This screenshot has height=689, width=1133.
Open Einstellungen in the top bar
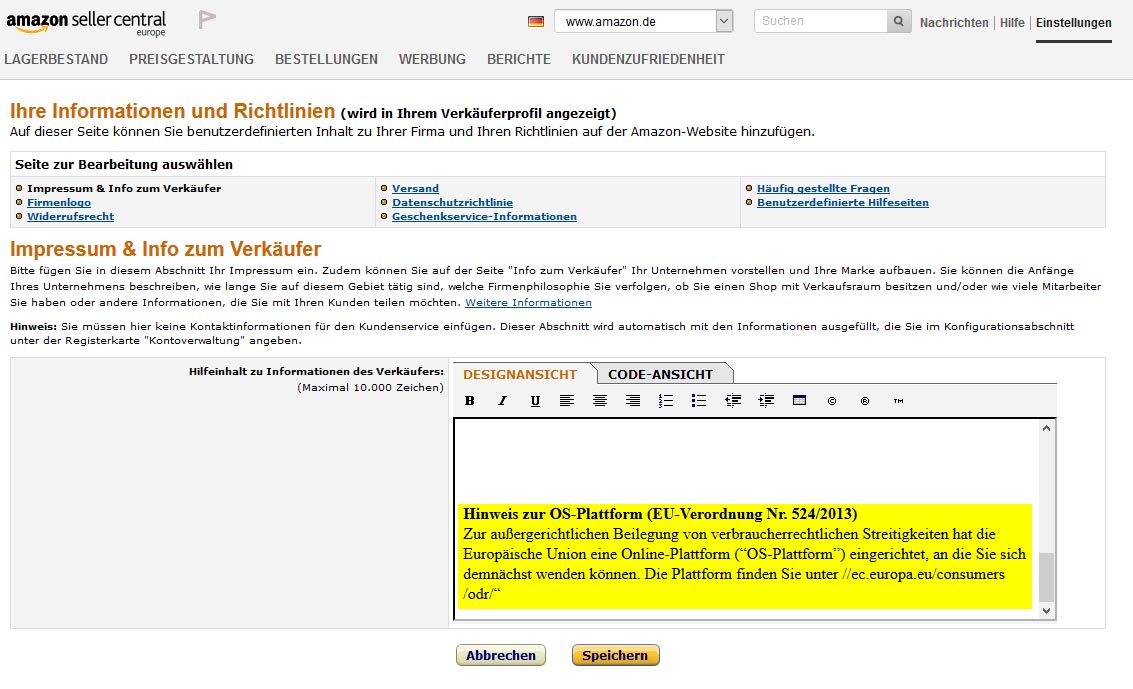click(x=1074, y=22)
